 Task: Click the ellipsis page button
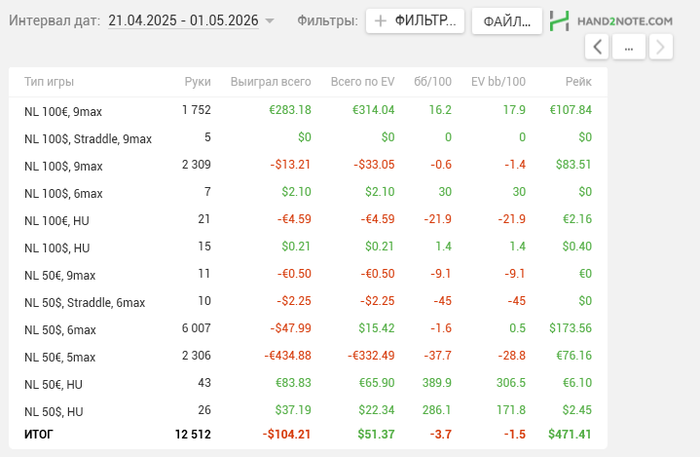pos(628,46)
